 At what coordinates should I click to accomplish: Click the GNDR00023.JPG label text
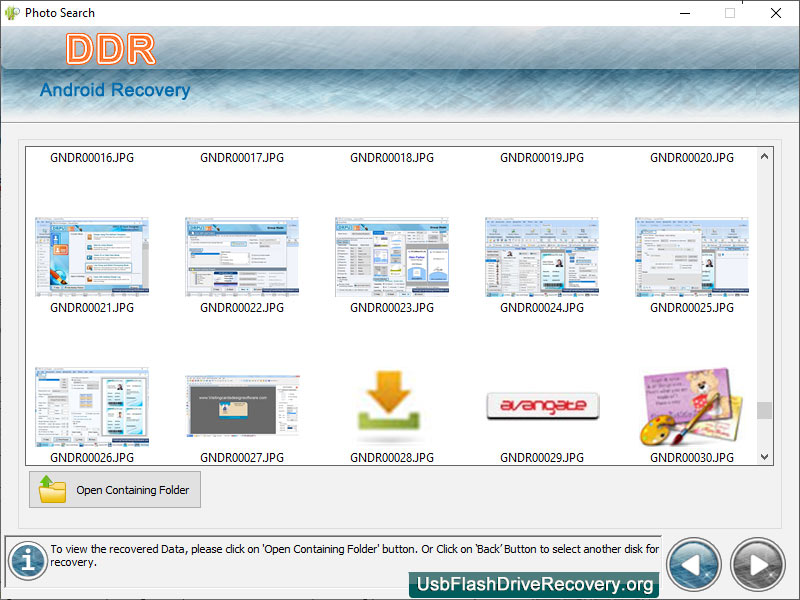pyautogui.click(x=392, y=308)
